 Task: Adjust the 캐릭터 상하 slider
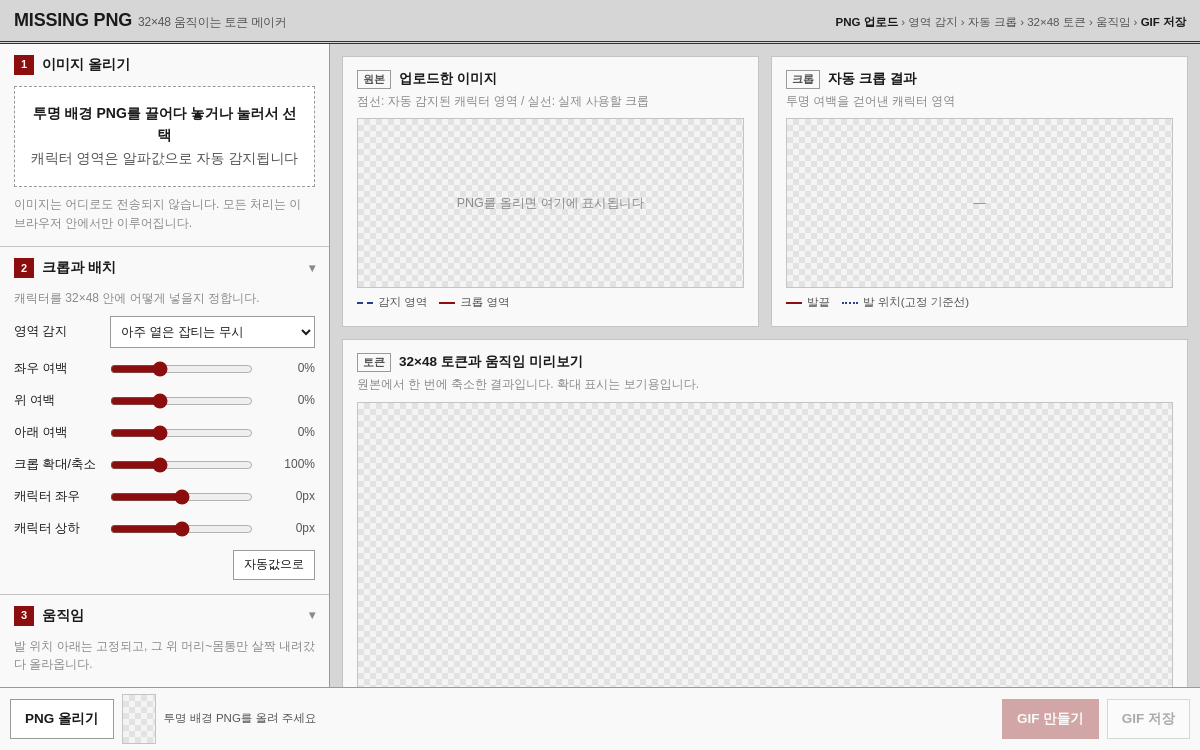(x=181, y=528)
